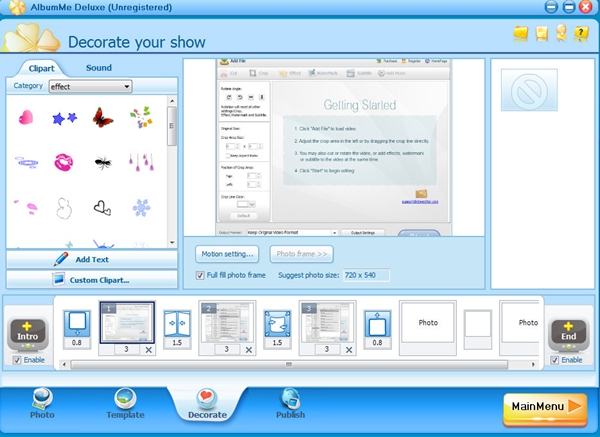Click the 0.8 transition icon after slide 3
Viewport: 600px width, 437px height.
click(378, 324)
